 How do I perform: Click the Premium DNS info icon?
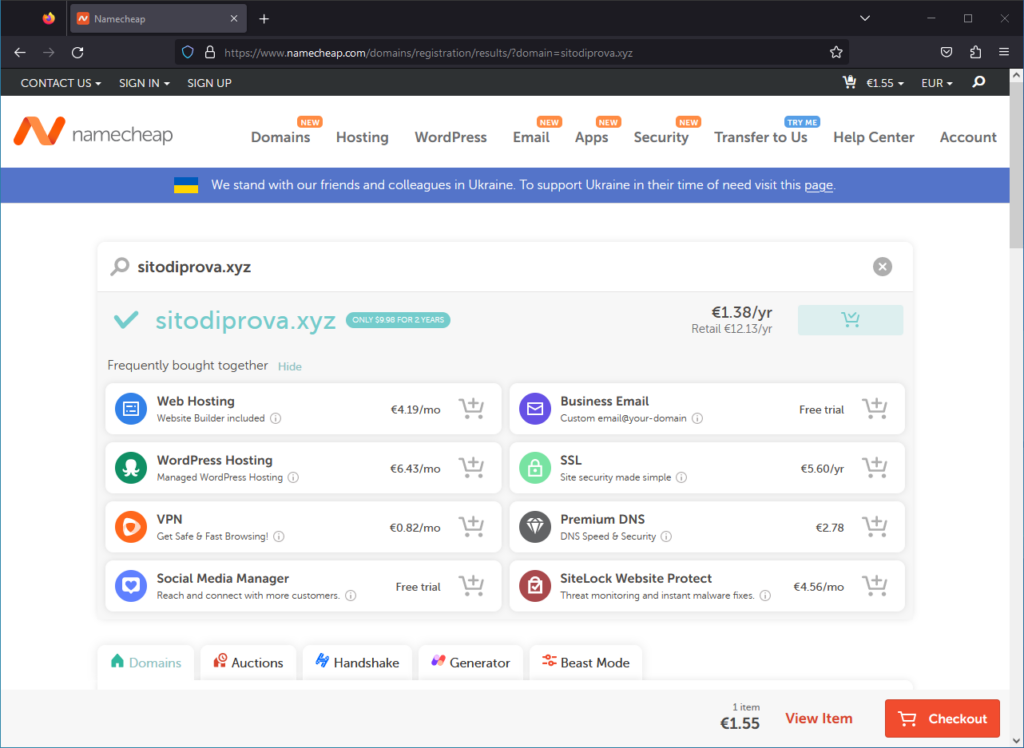click(666, 536)
